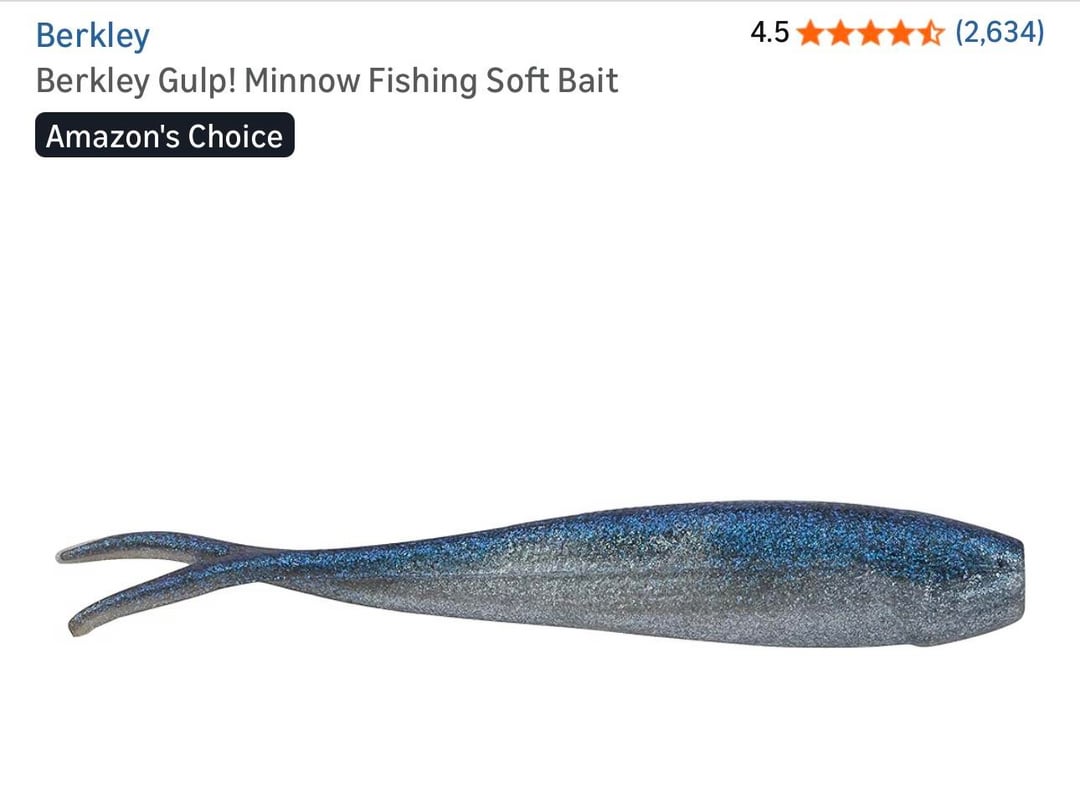
Task: Click the 4.5 rating number
Action: point(769,32)
